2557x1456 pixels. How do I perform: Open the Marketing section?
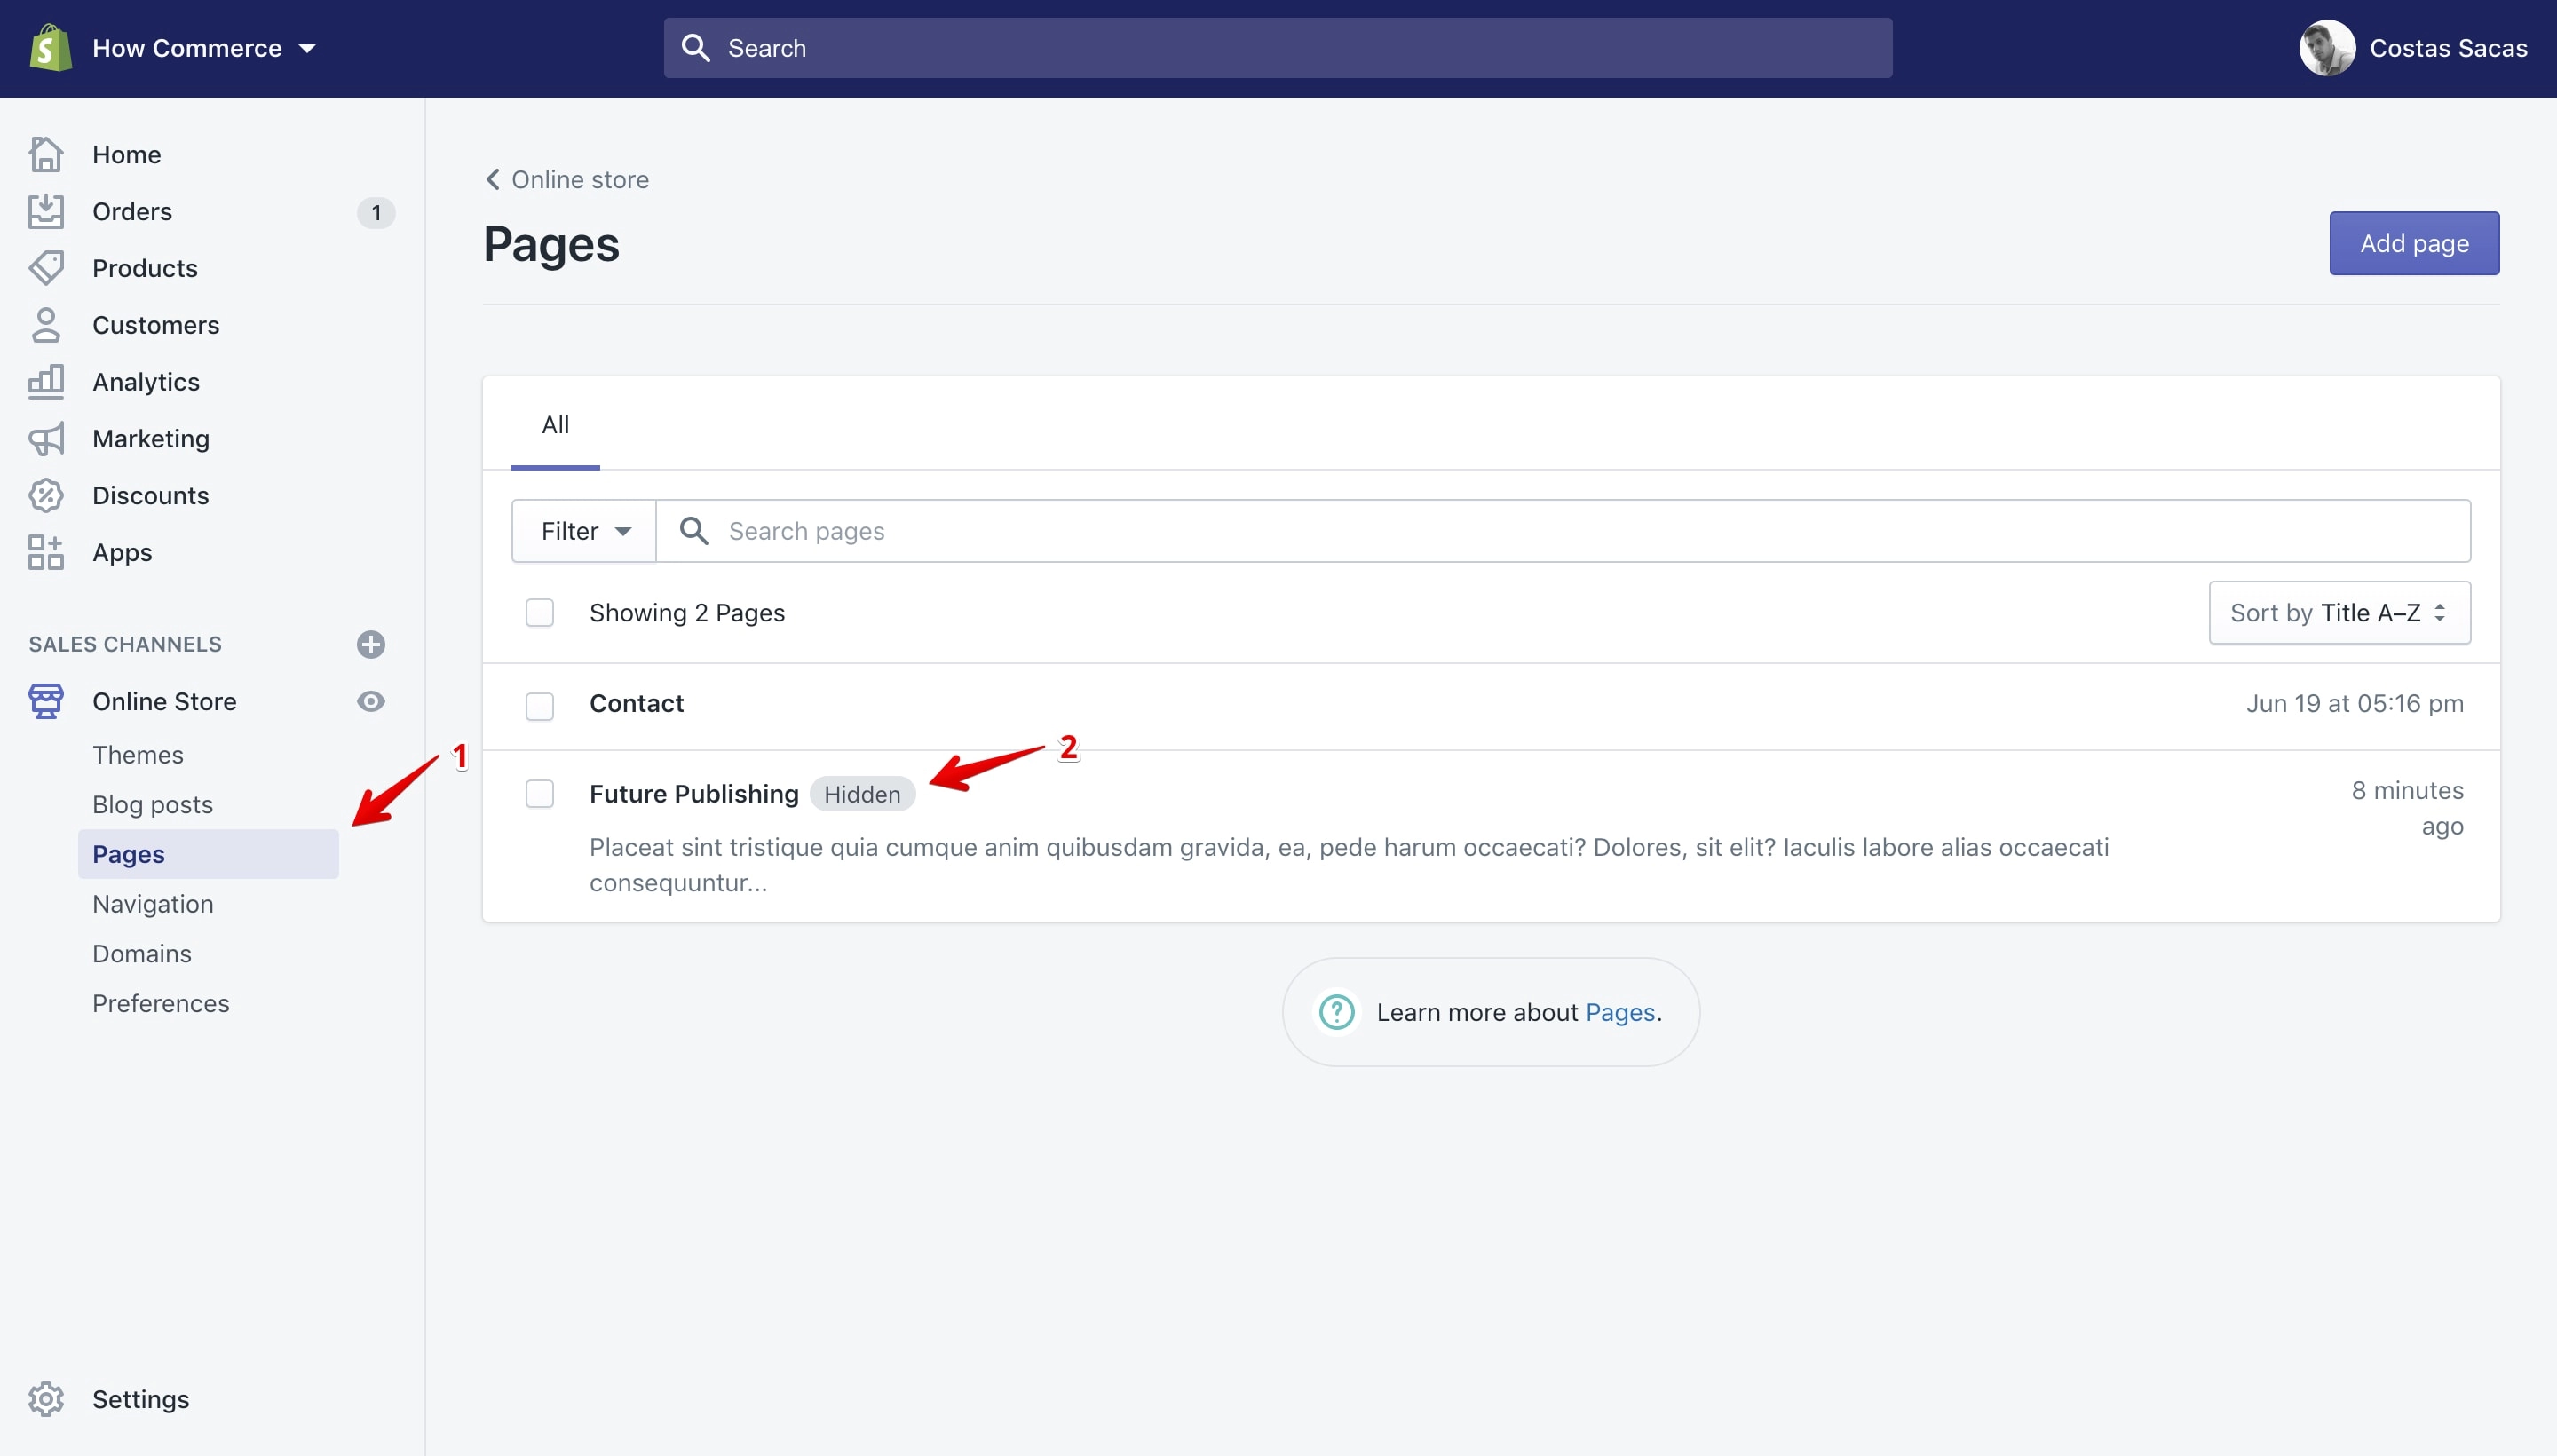150,439
